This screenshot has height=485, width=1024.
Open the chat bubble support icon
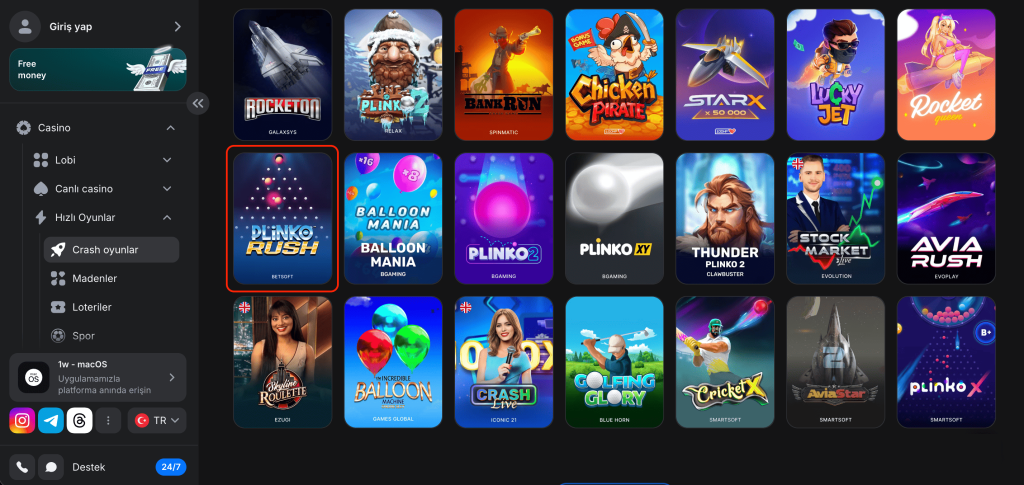pos(51,467)
